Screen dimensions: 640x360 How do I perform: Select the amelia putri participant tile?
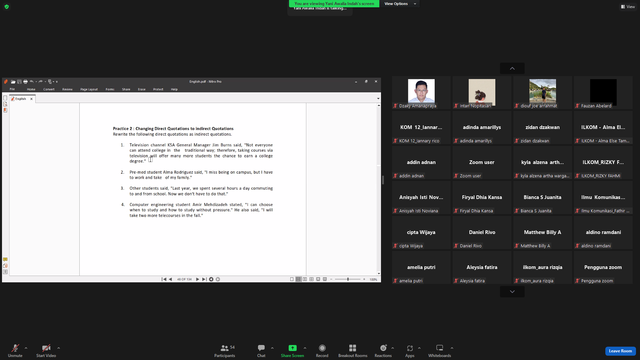point(421,267)
